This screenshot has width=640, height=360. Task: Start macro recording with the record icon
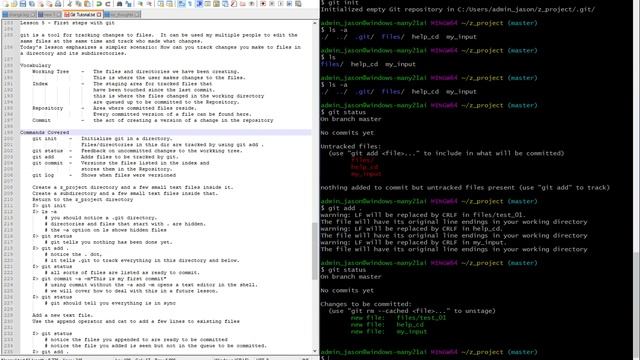click(263, 4)
